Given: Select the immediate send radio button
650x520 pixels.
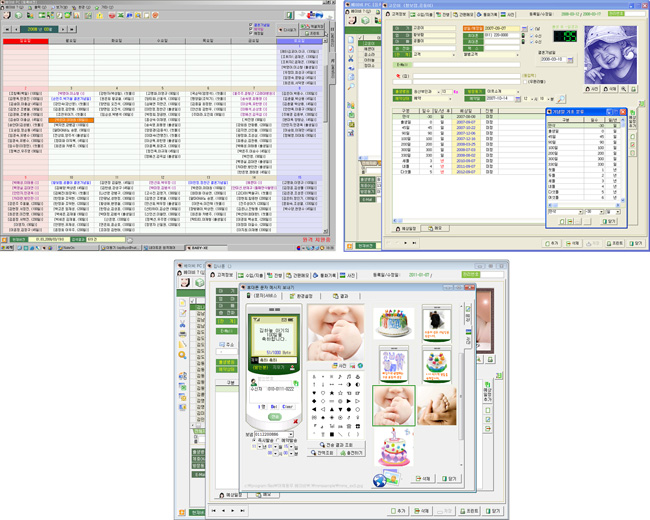Looking at the screenshot, I should pyautogui.click(x=254, y=440).
